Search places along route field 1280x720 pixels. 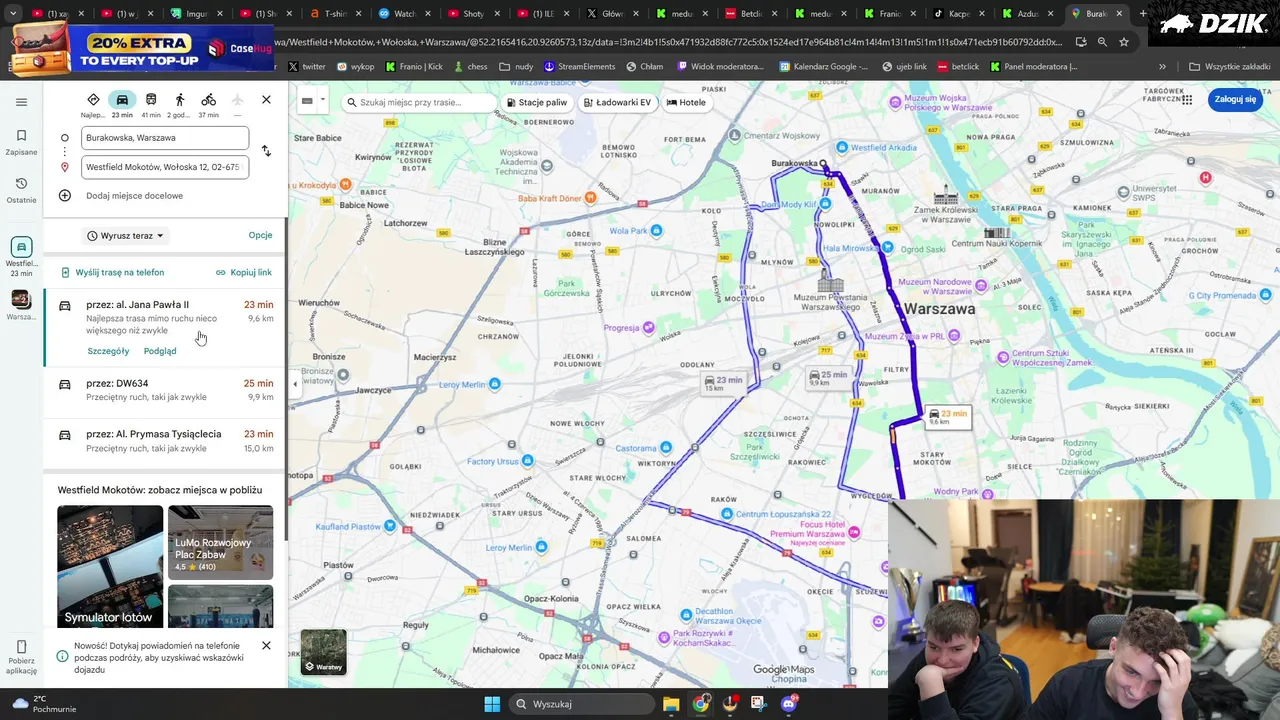tap(420, 102)
